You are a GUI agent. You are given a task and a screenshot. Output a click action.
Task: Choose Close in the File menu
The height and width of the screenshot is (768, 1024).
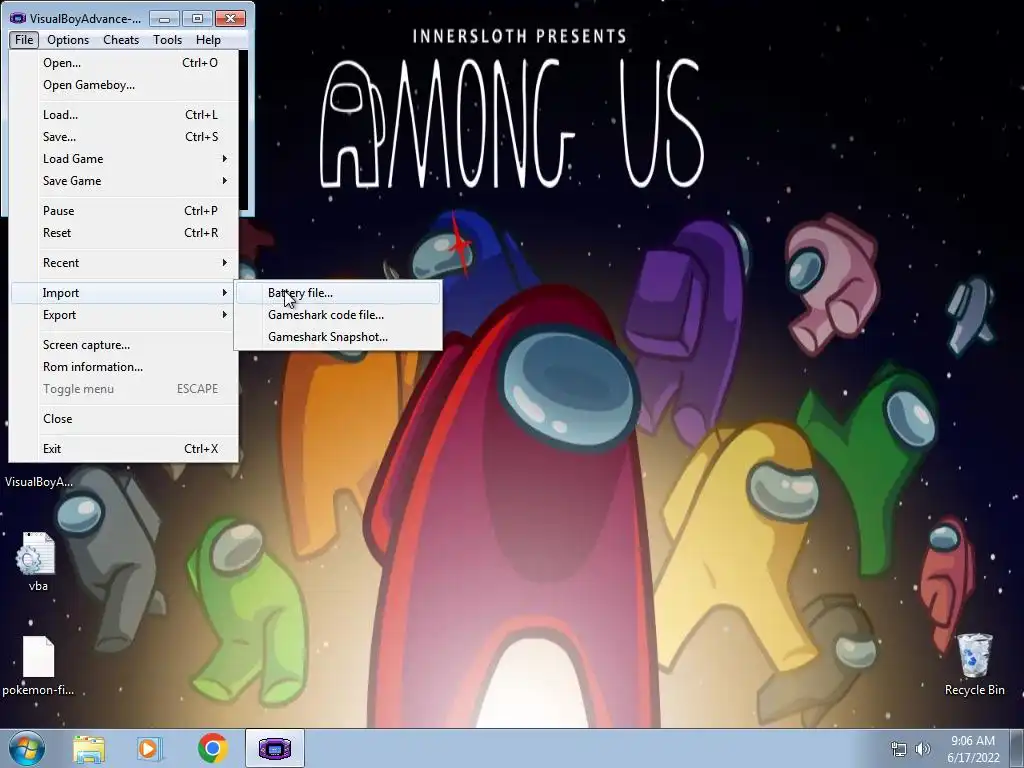124,419
